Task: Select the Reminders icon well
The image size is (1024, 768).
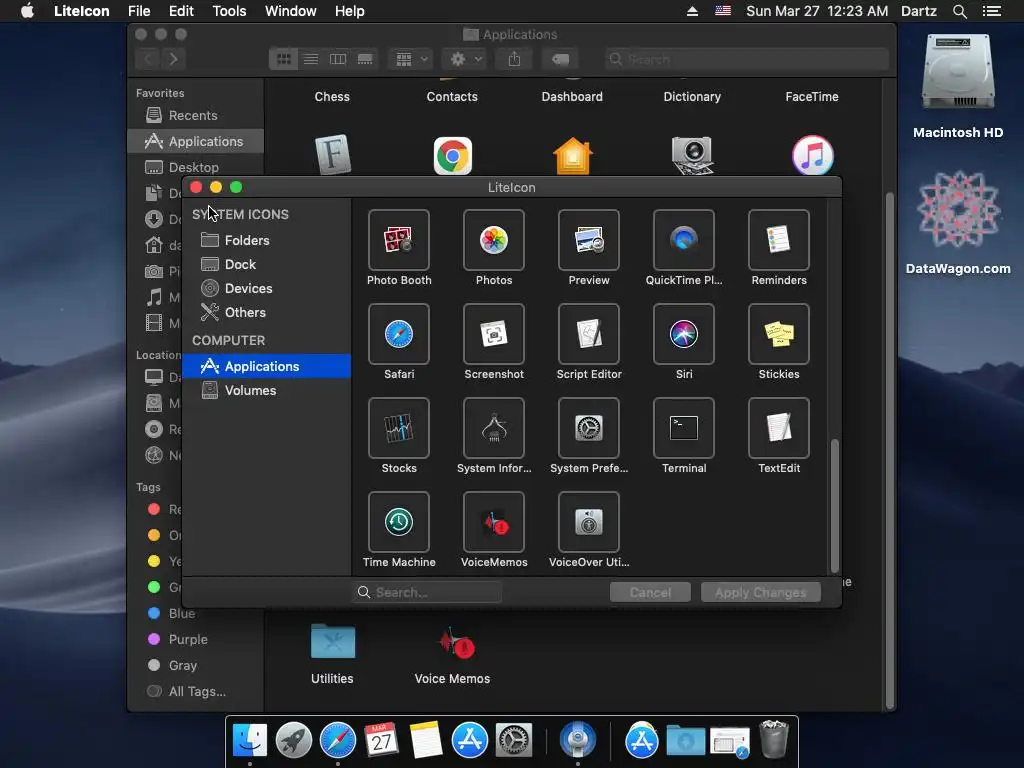Action: pos(778,240)
